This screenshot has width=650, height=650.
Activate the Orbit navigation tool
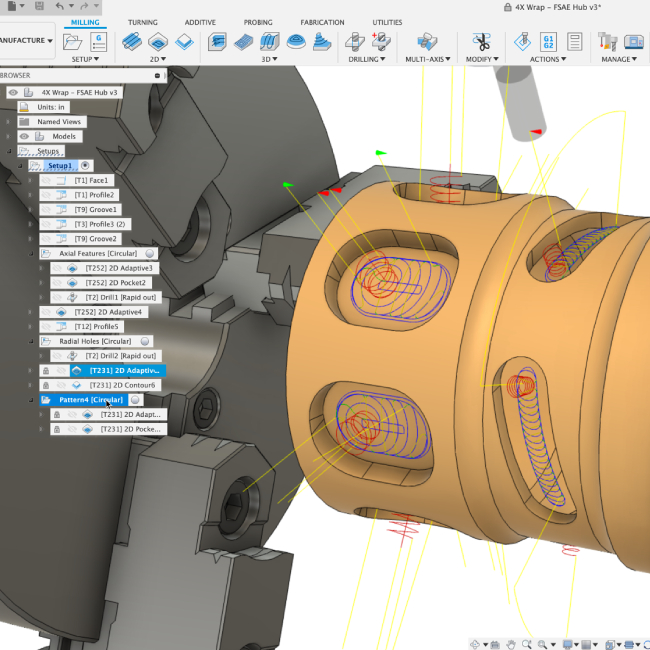(x=475, y=644)
